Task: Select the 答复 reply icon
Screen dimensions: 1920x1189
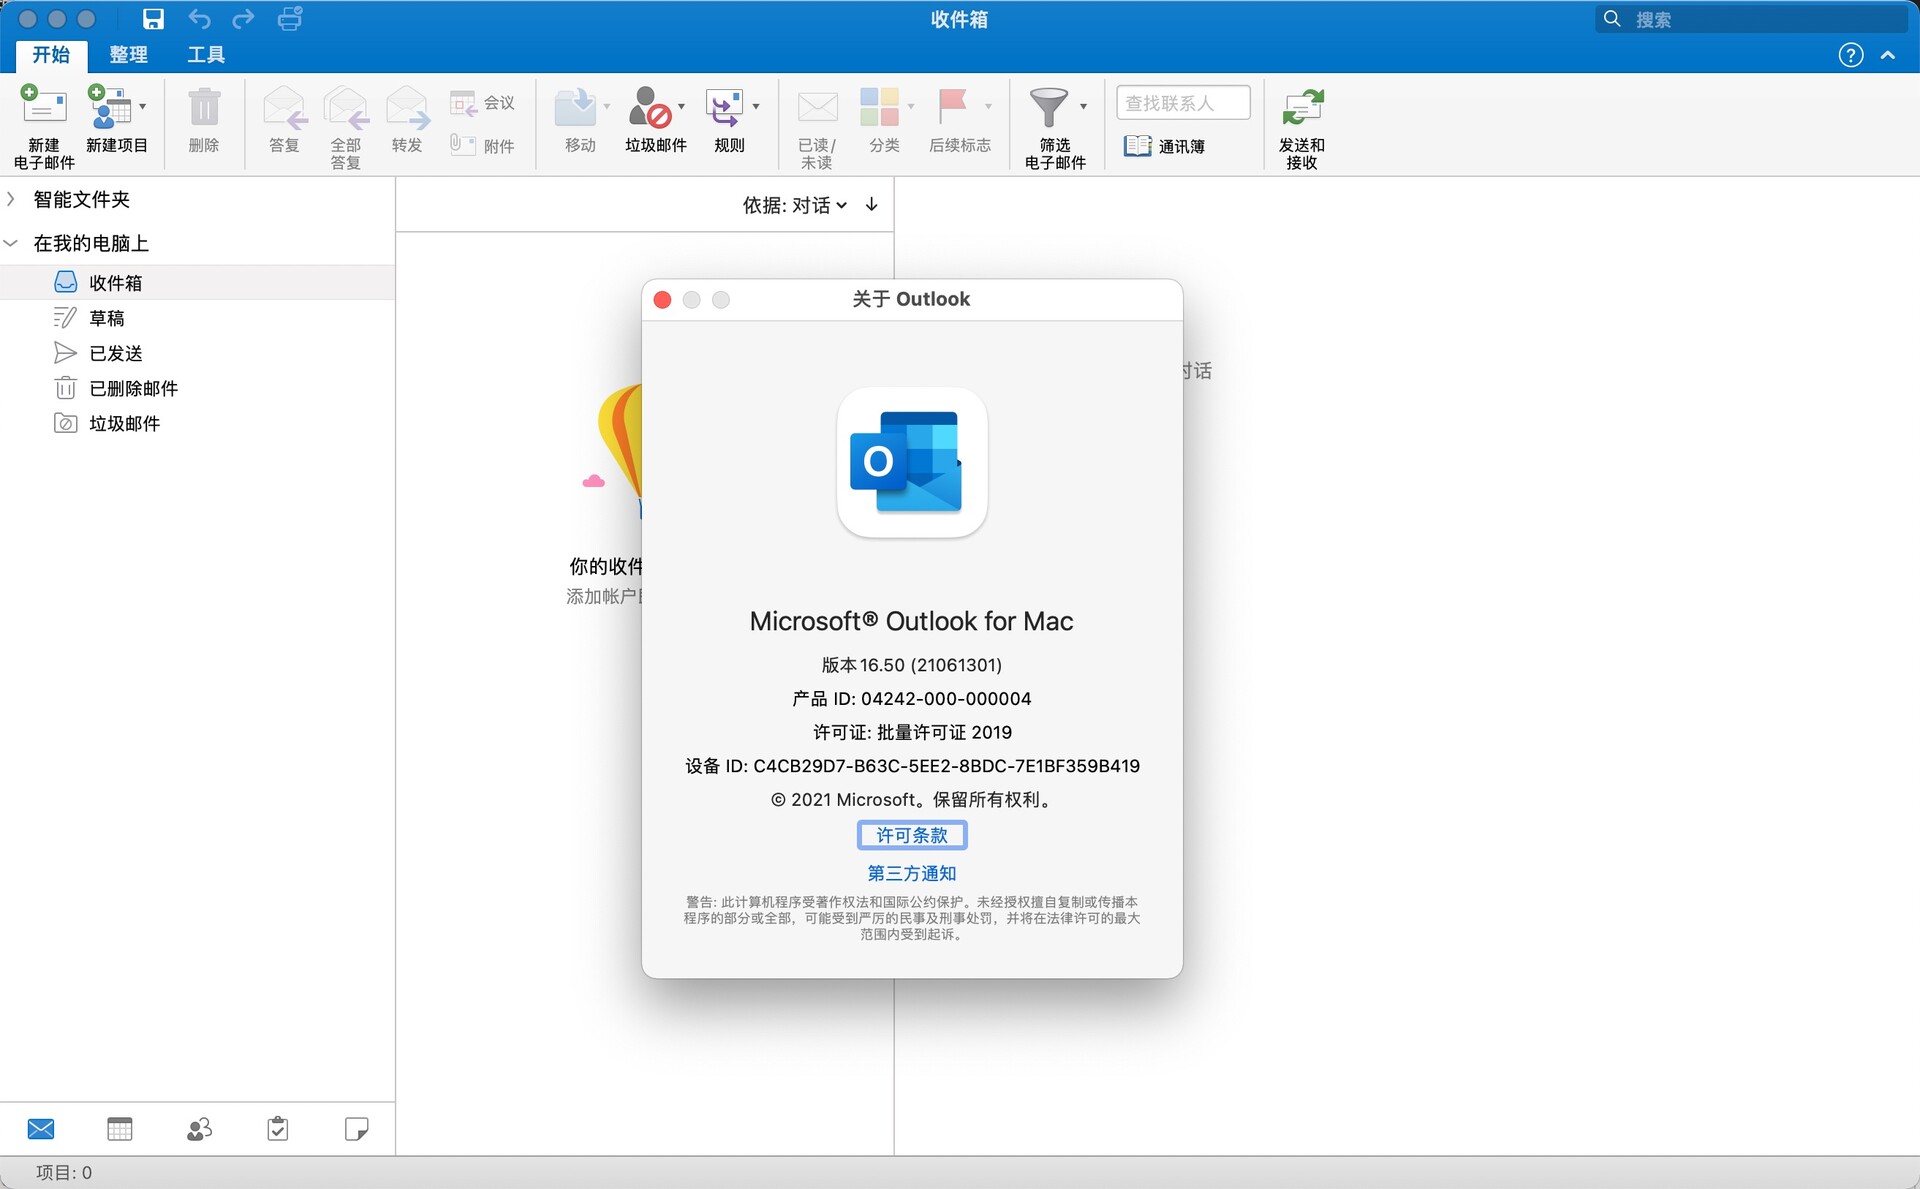Action: (283, 107)
